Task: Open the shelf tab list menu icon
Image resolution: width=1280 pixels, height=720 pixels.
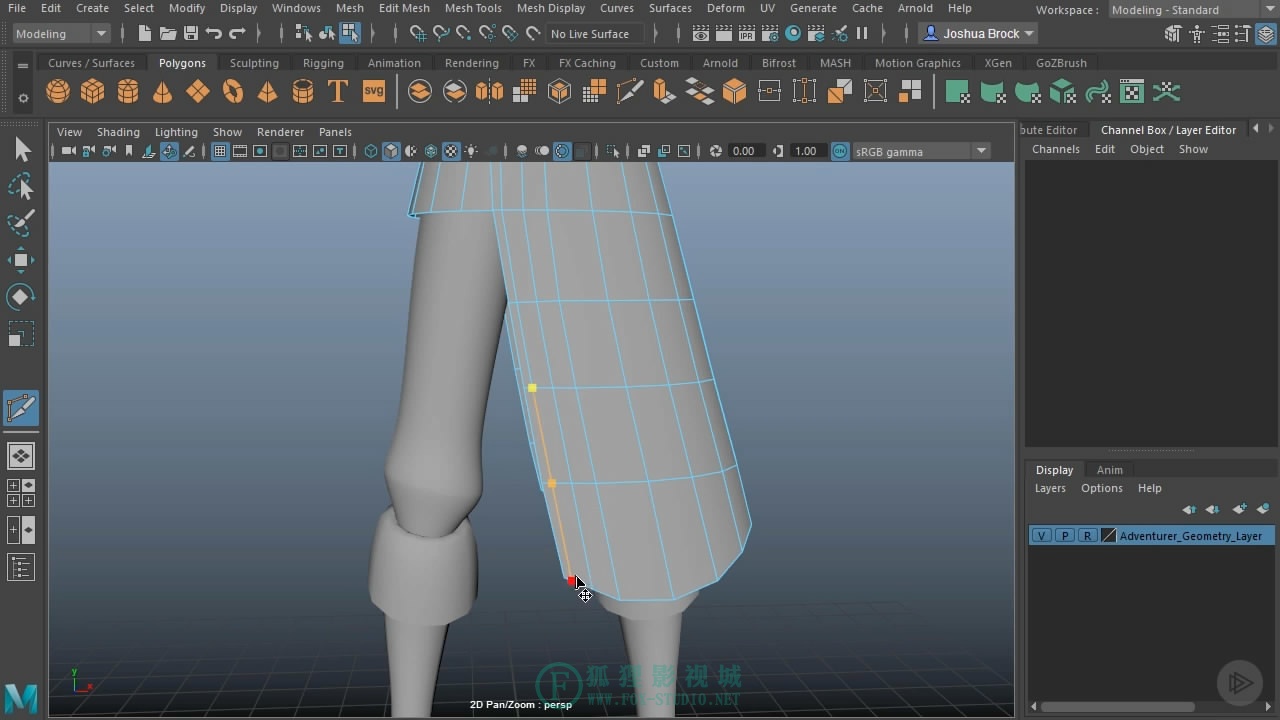Action: [23, 65]
